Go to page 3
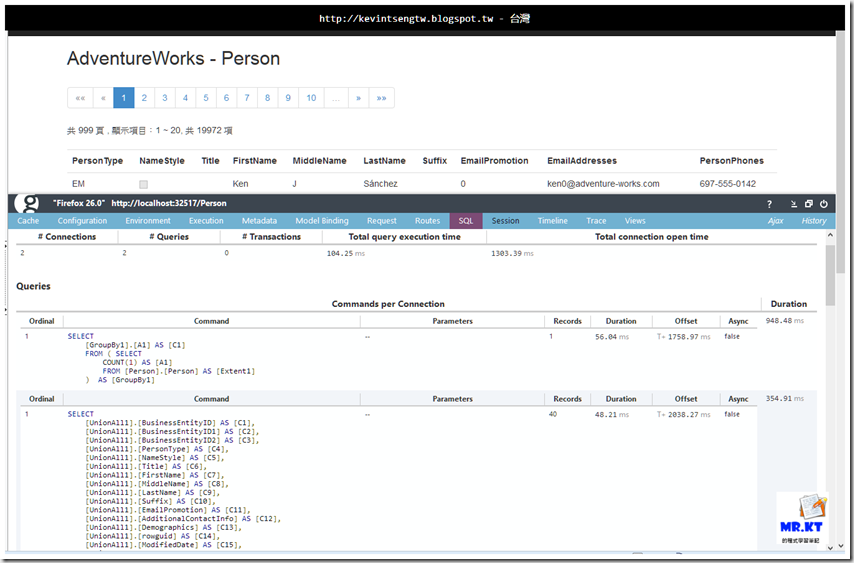854x563 pixels. click(164, 98)
